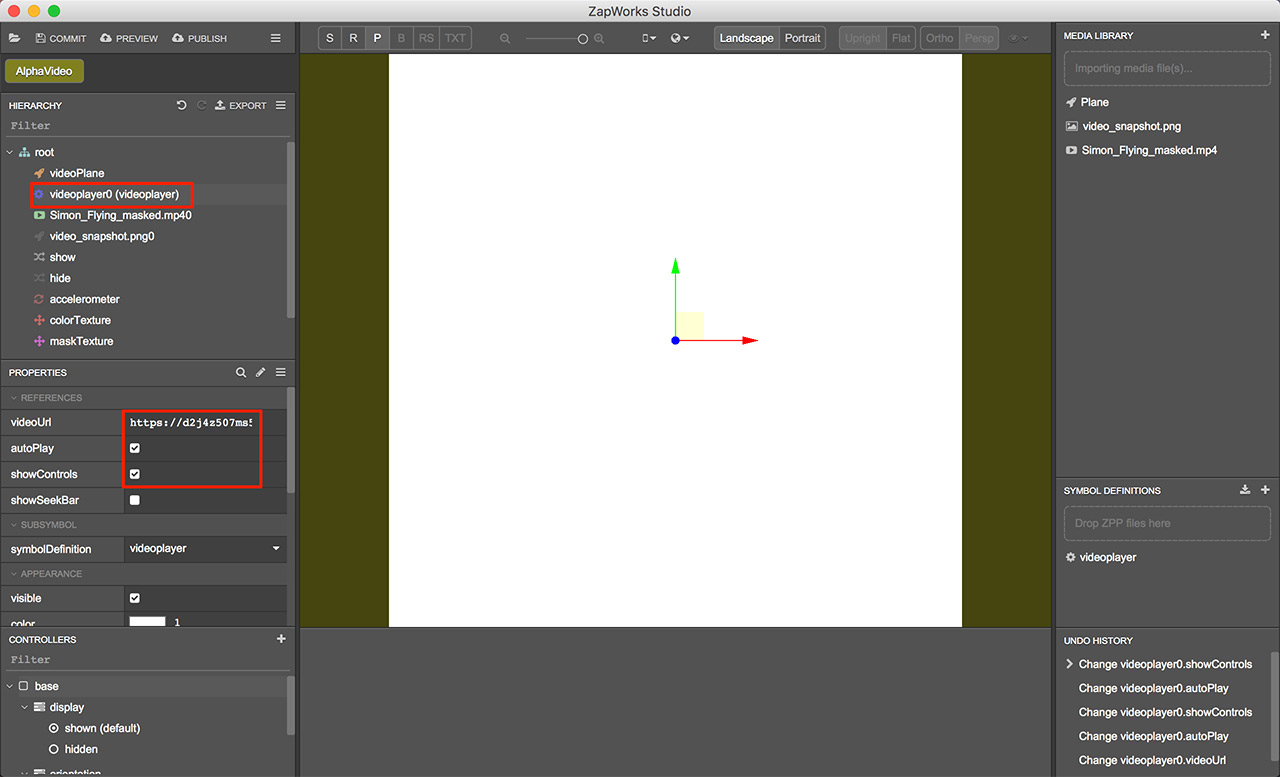
Task: Toggle the showControls checkbox
Action: [135, 474]
